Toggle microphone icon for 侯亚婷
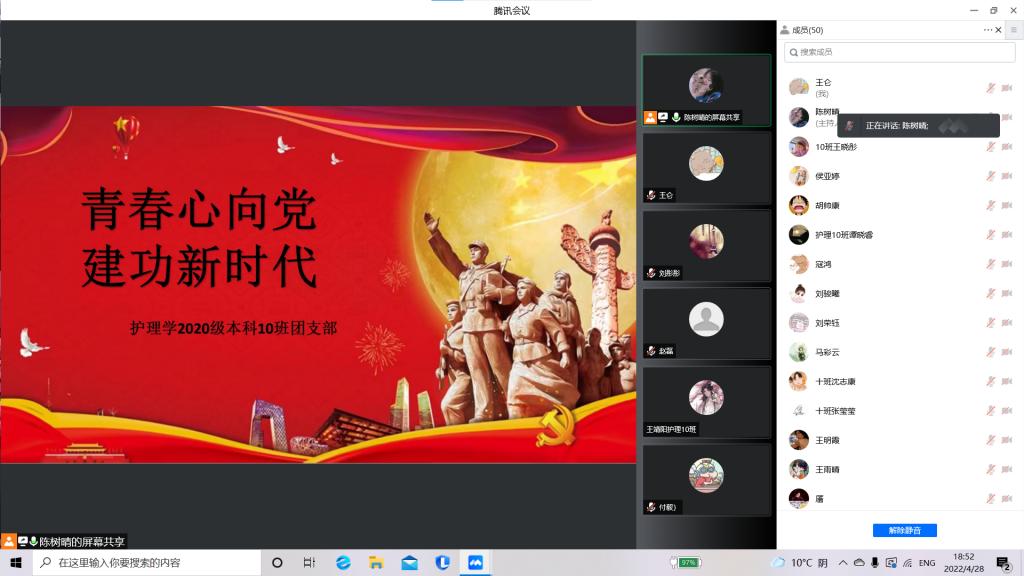The image size is (1024, 576). (x=990, y=176)
